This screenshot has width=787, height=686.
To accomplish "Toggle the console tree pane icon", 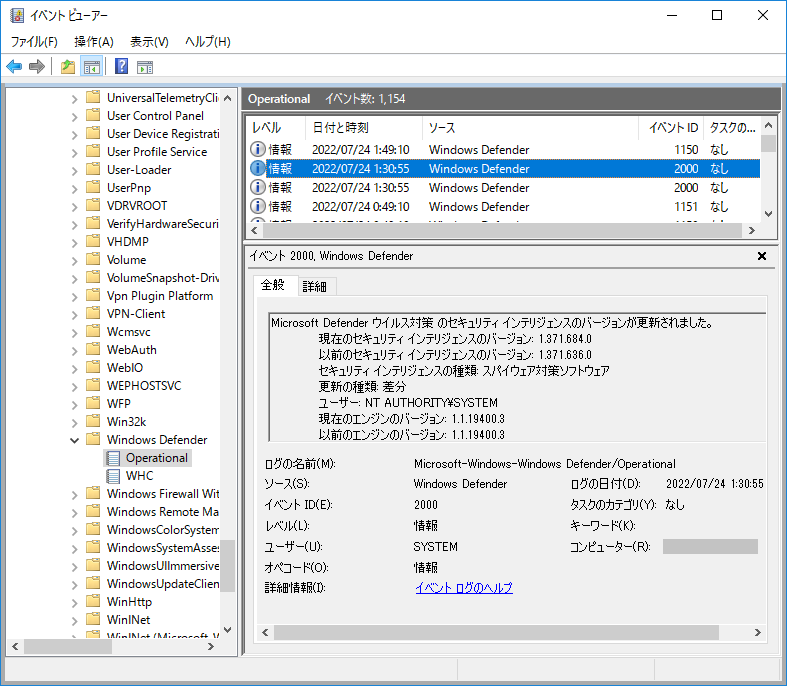I will tap(92, 66).
